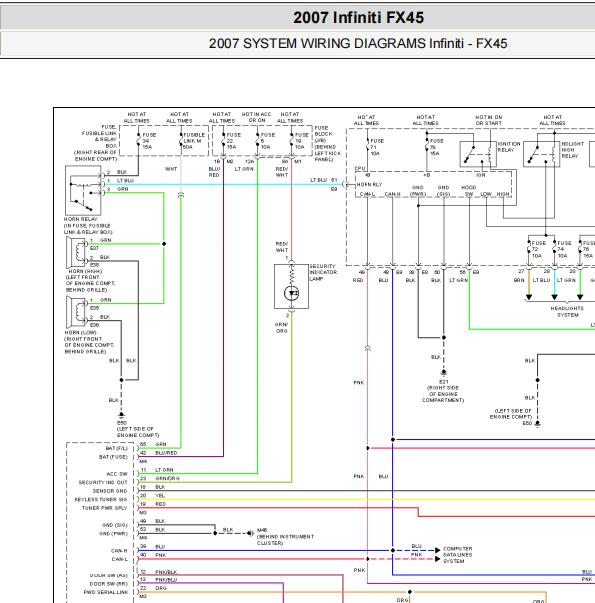
Task: Click the "FUSE 19 10A" label
Action: tap(302, 141)
